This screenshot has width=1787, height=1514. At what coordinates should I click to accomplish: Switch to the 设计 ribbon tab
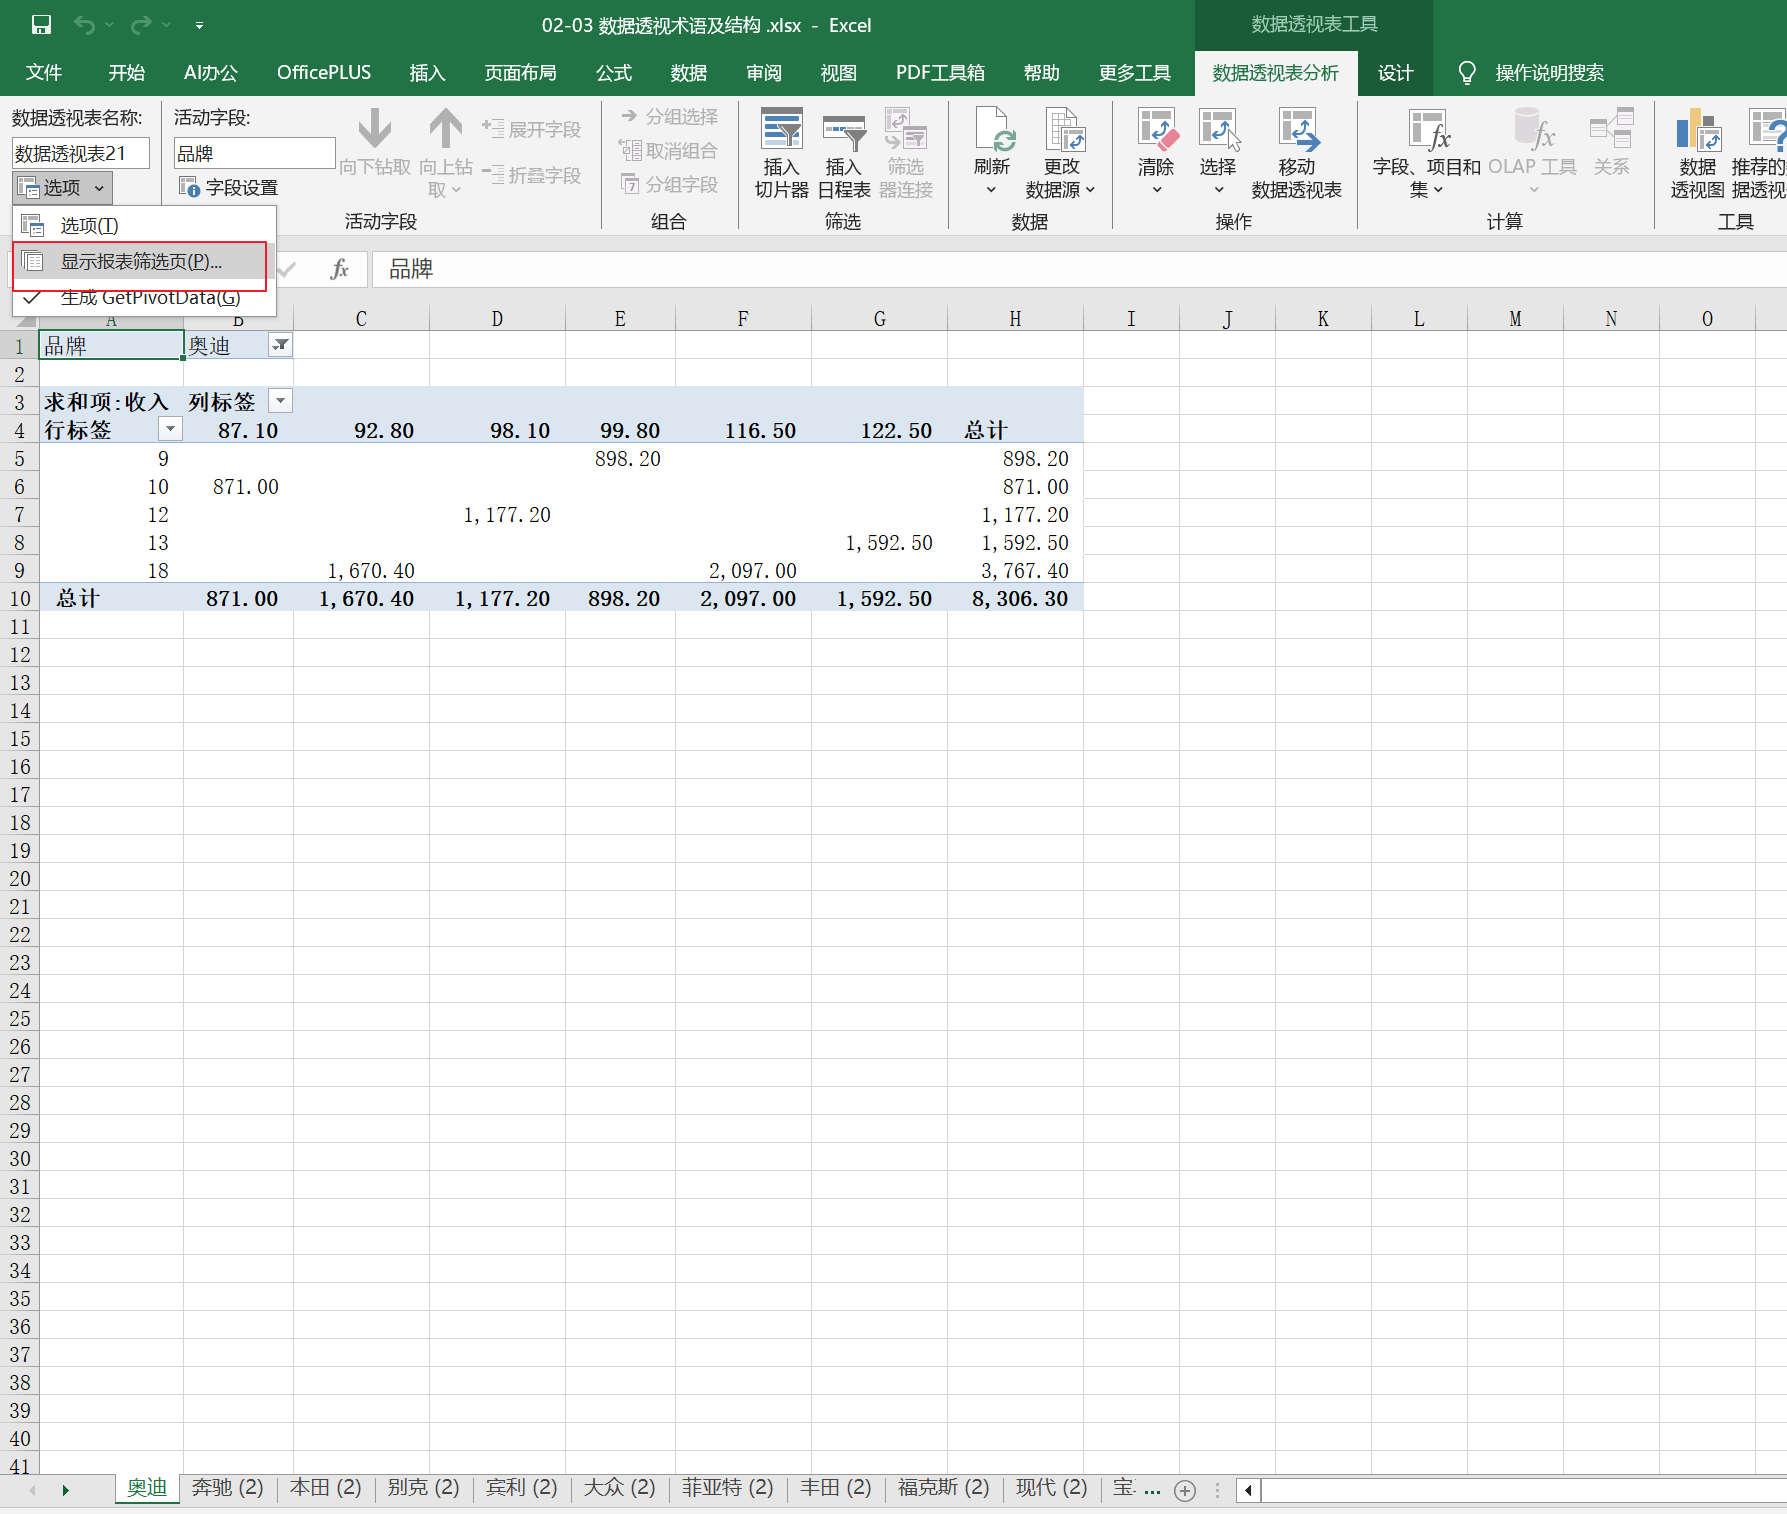(x=1395, y=72)
